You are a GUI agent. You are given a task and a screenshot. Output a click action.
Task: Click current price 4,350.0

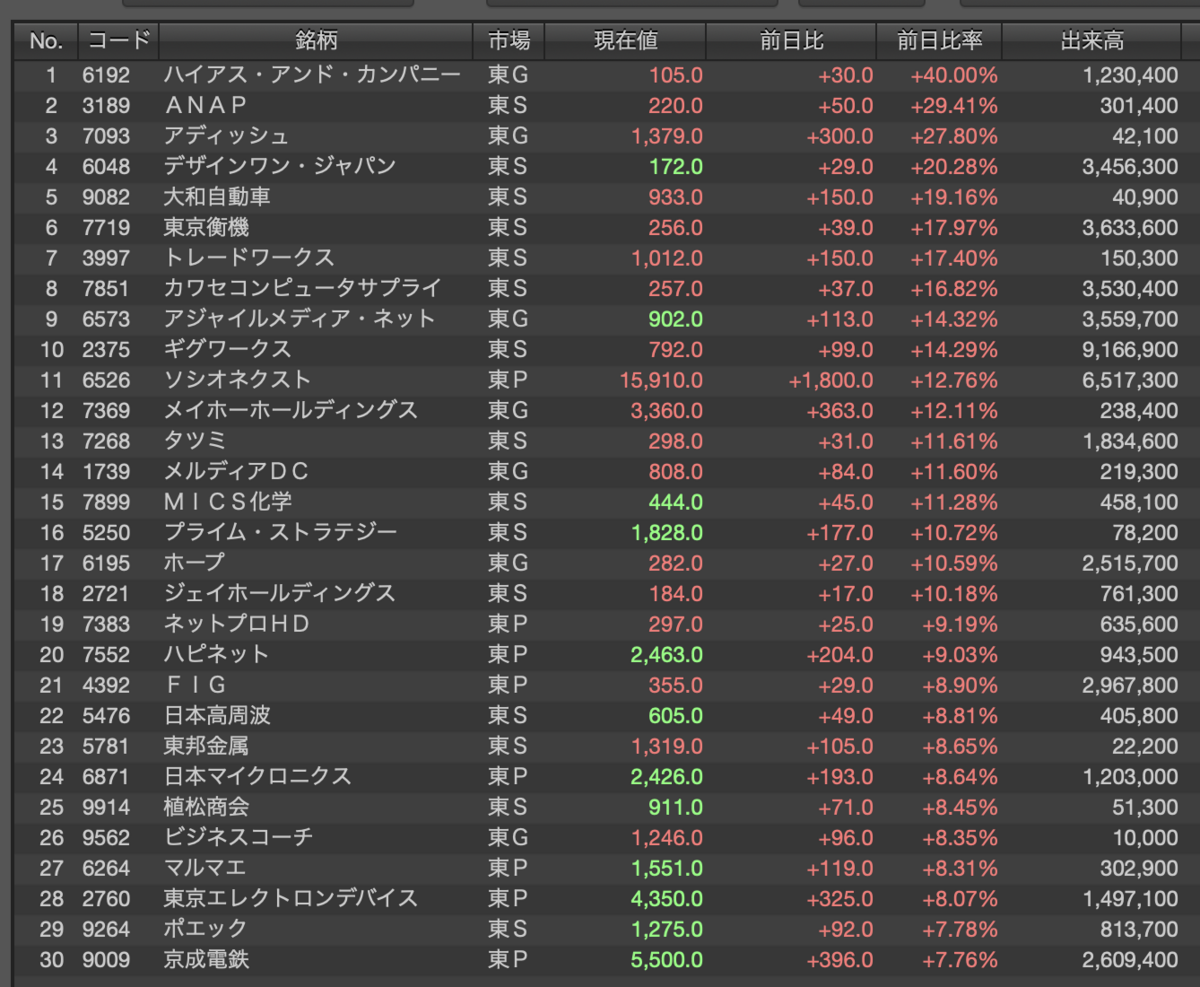(667, 898)
